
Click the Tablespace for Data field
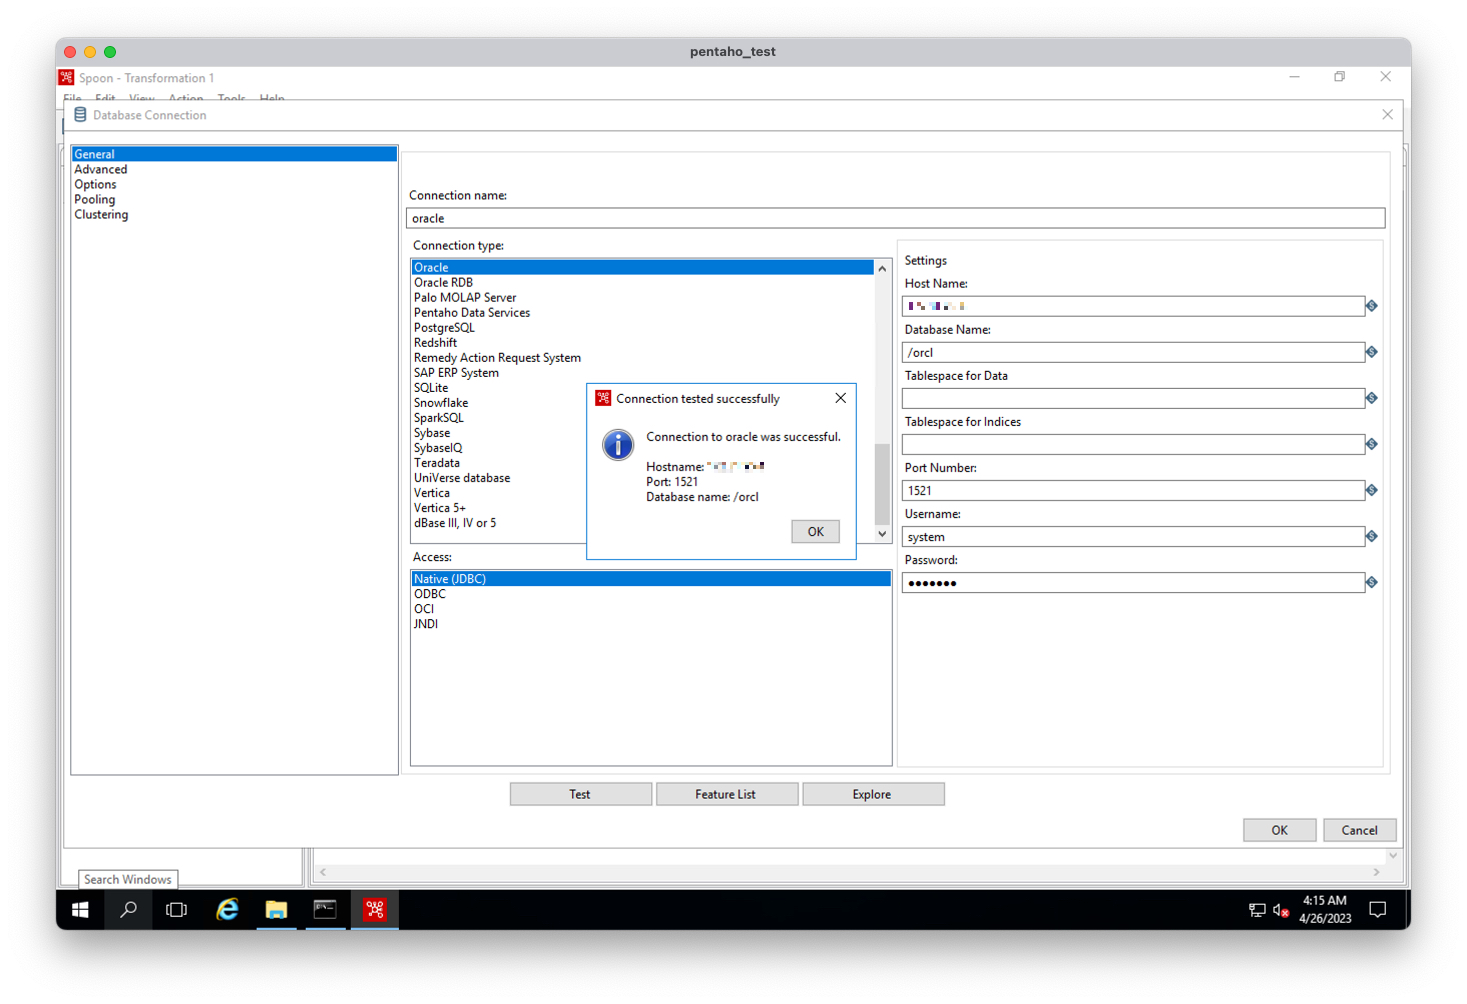(1133, 398)
